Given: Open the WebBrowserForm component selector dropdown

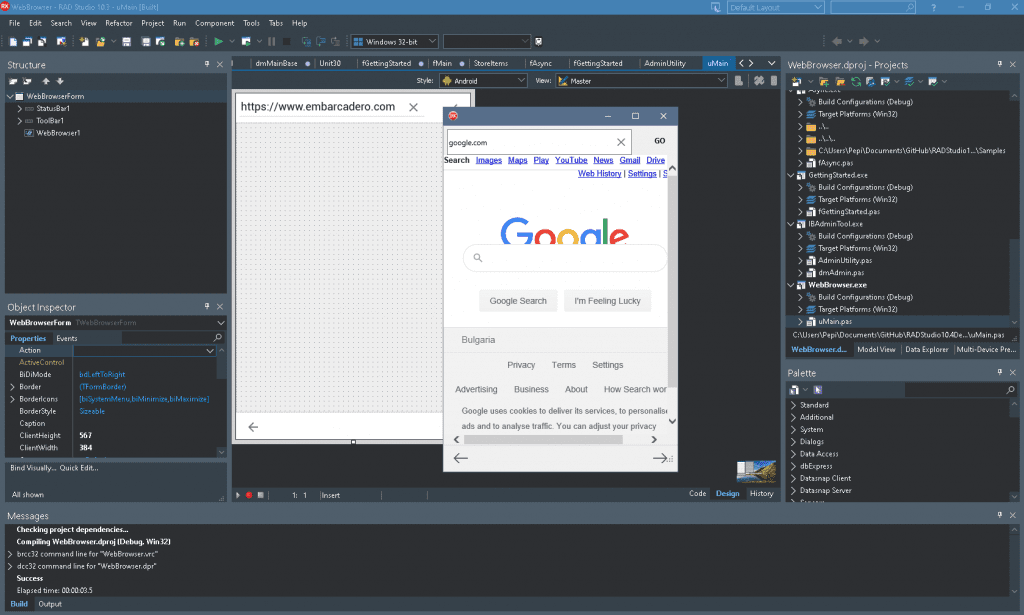Looking at the screenshot, I should [x=221, y=323].
